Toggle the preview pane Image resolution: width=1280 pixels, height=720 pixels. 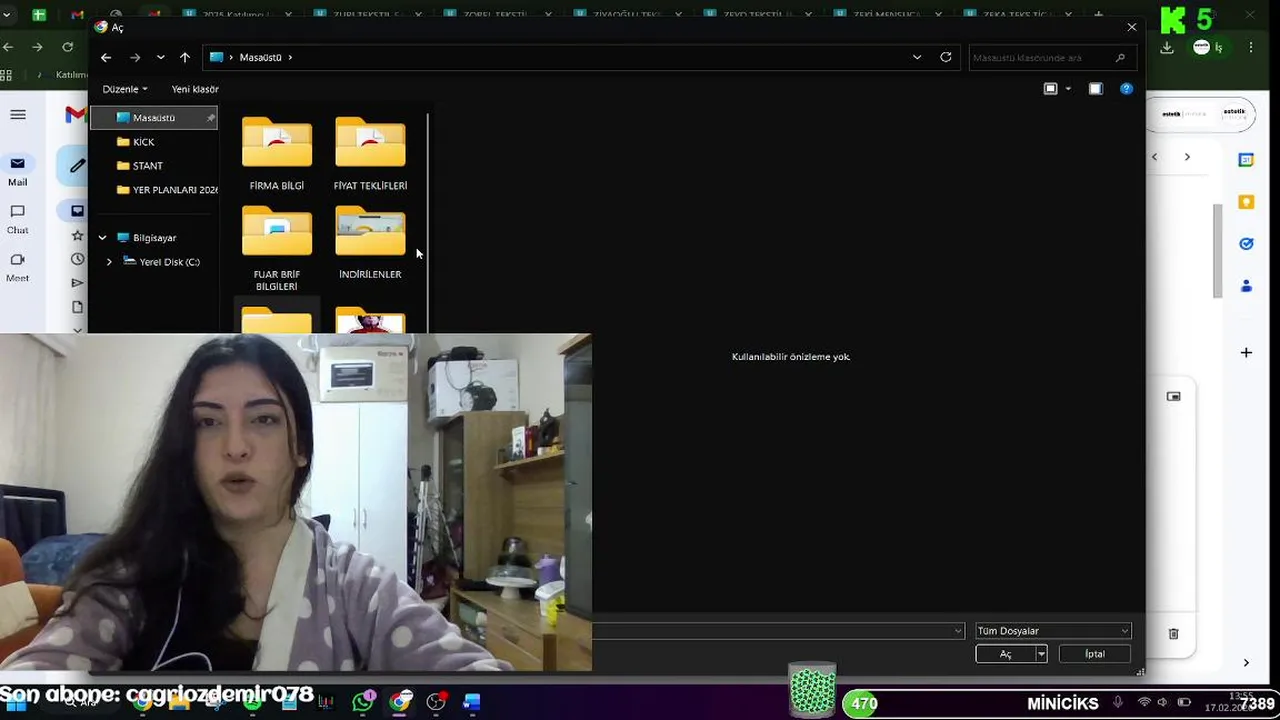coord(1096,89)
